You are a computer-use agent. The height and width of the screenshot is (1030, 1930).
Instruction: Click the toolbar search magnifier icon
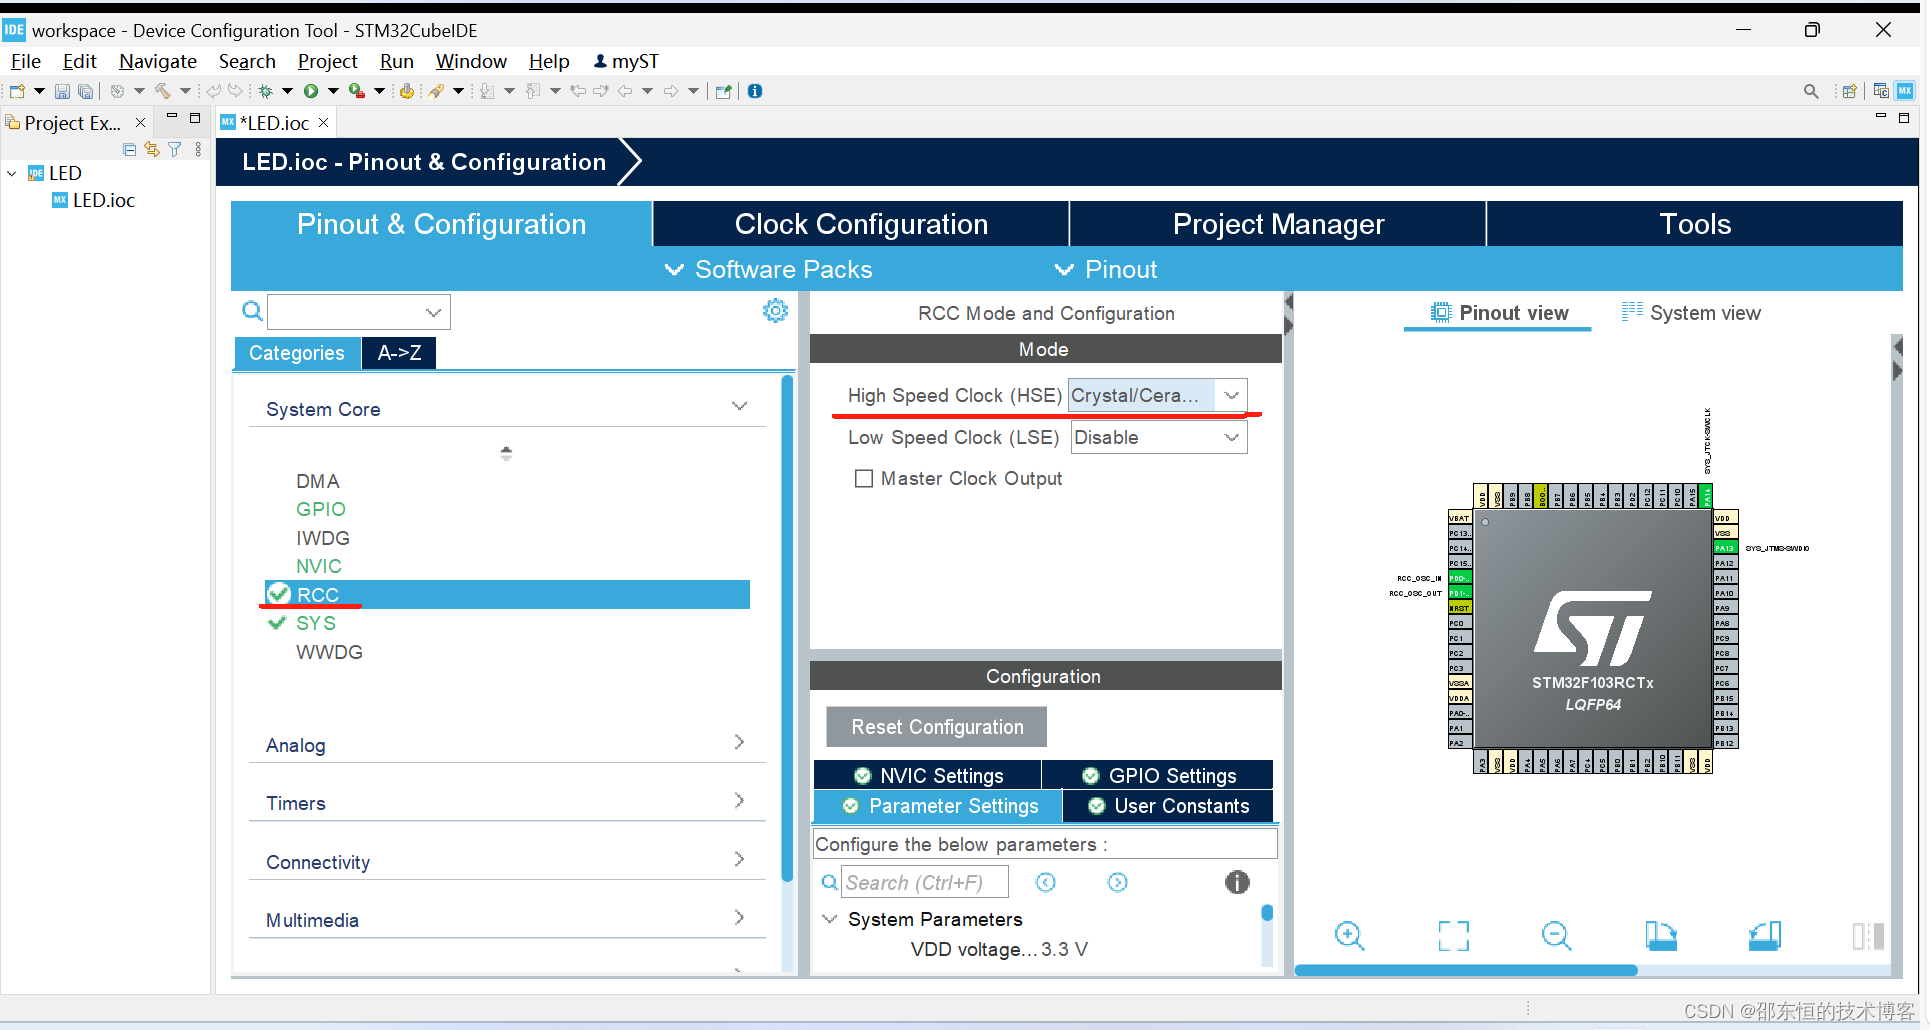(1811, 91)
